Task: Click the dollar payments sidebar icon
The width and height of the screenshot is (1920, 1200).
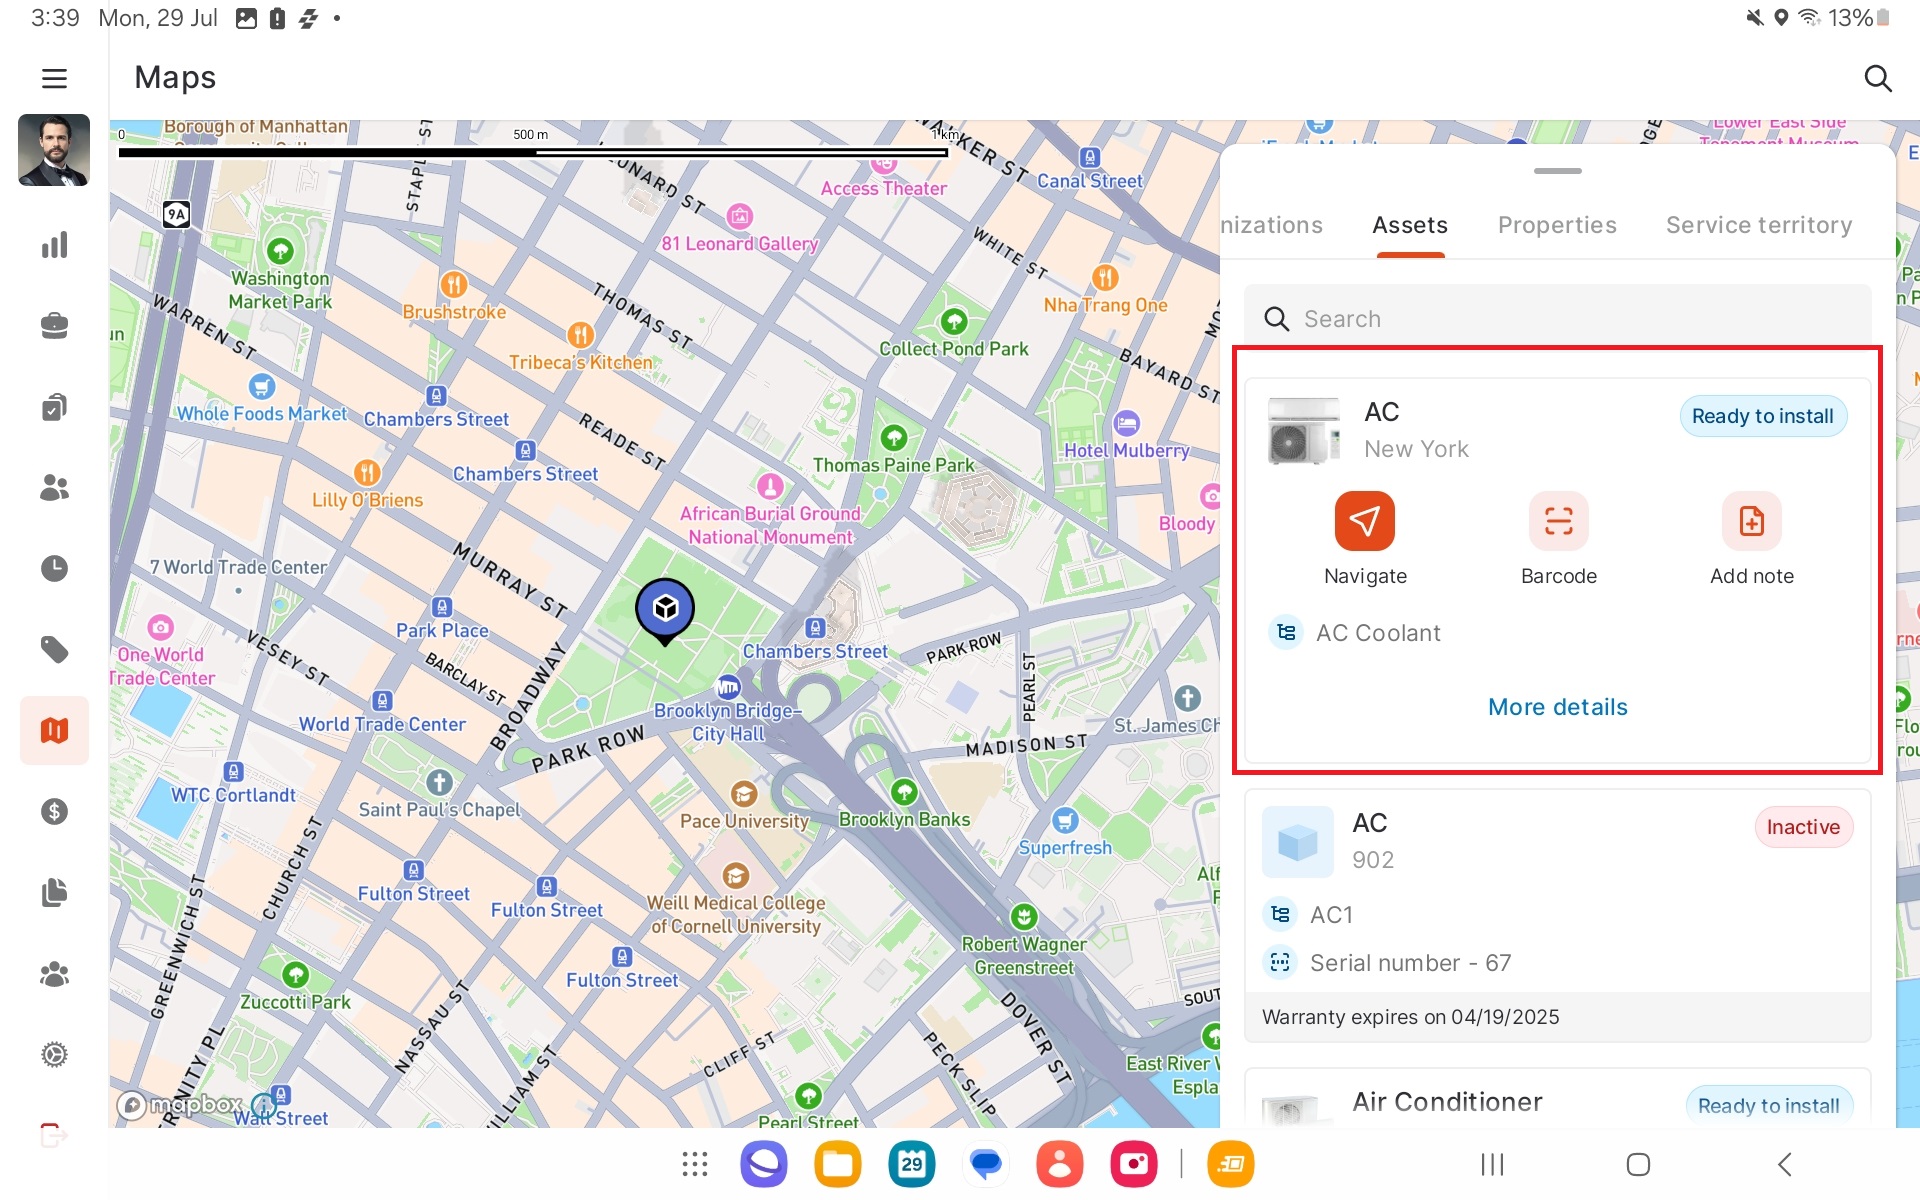Action: pos(54,811)
